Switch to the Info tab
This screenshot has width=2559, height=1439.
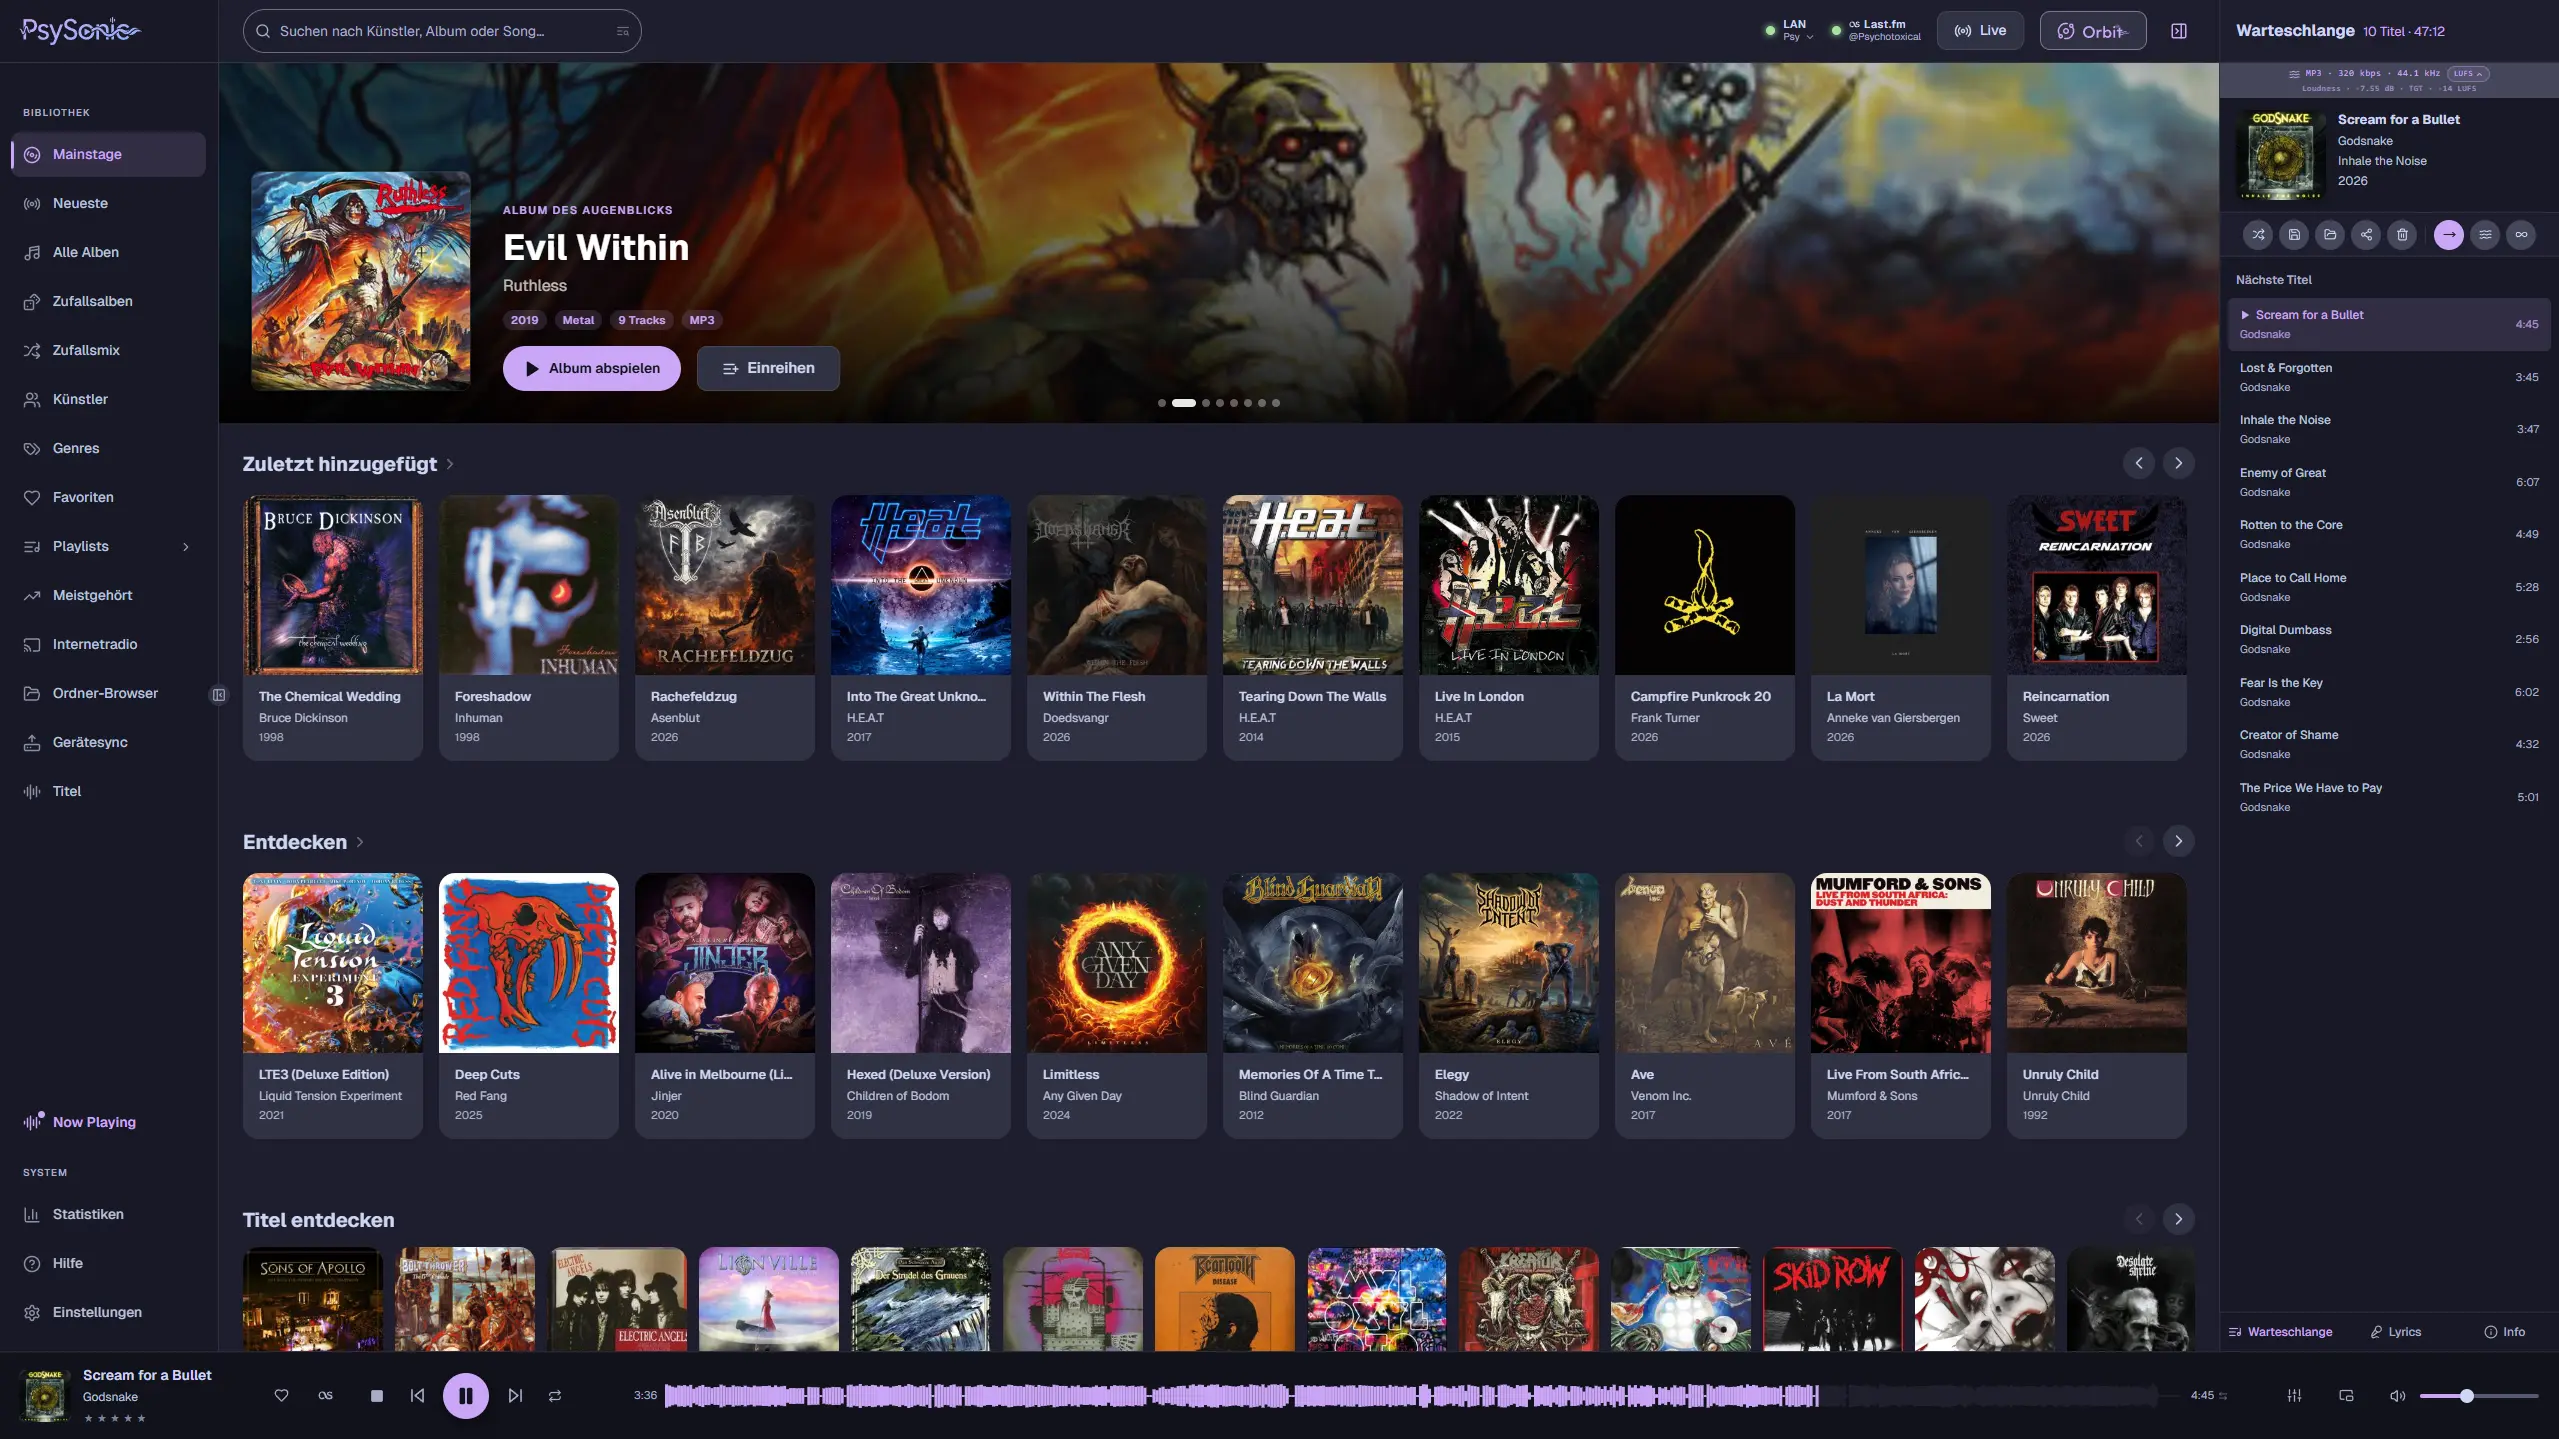point(2505,1332)
